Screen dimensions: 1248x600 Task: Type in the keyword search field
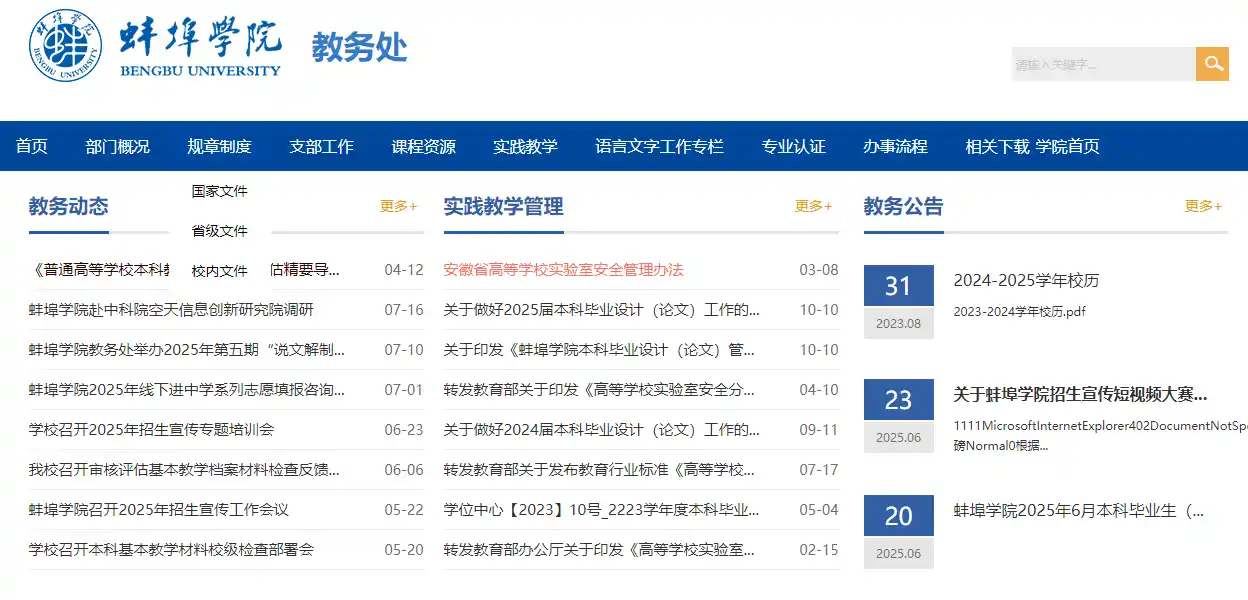[1103, 64]
